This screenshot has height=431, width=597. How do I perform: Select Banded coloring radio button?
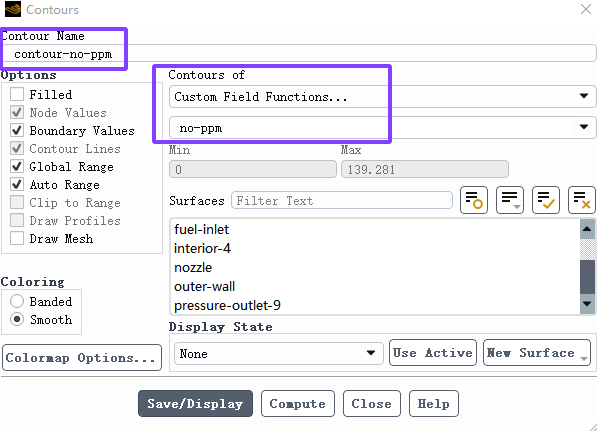point(17,301)
